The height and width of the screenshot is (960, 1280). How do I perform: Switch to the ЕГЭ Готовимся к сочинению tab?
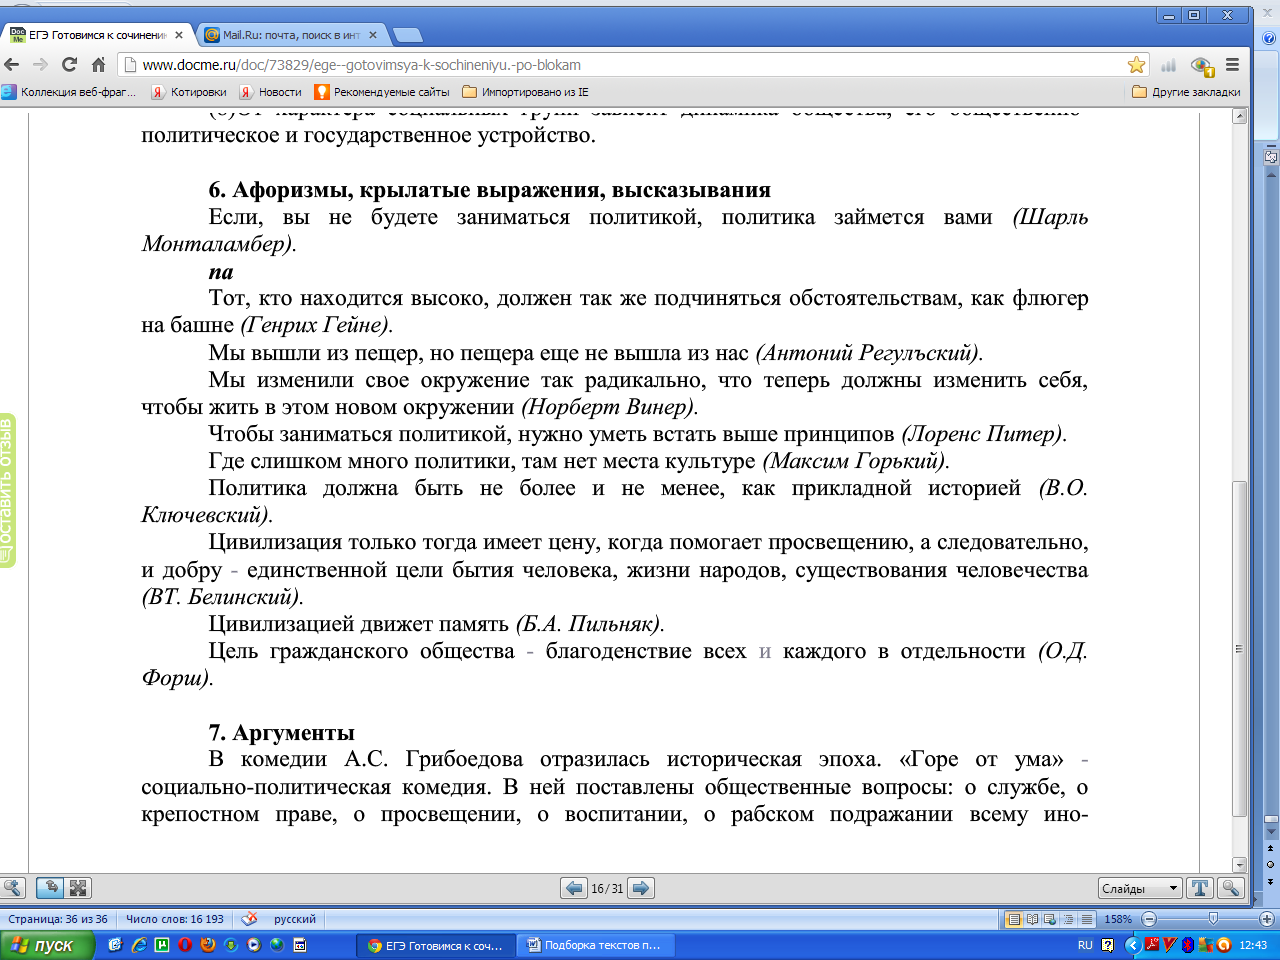point(97,35)
